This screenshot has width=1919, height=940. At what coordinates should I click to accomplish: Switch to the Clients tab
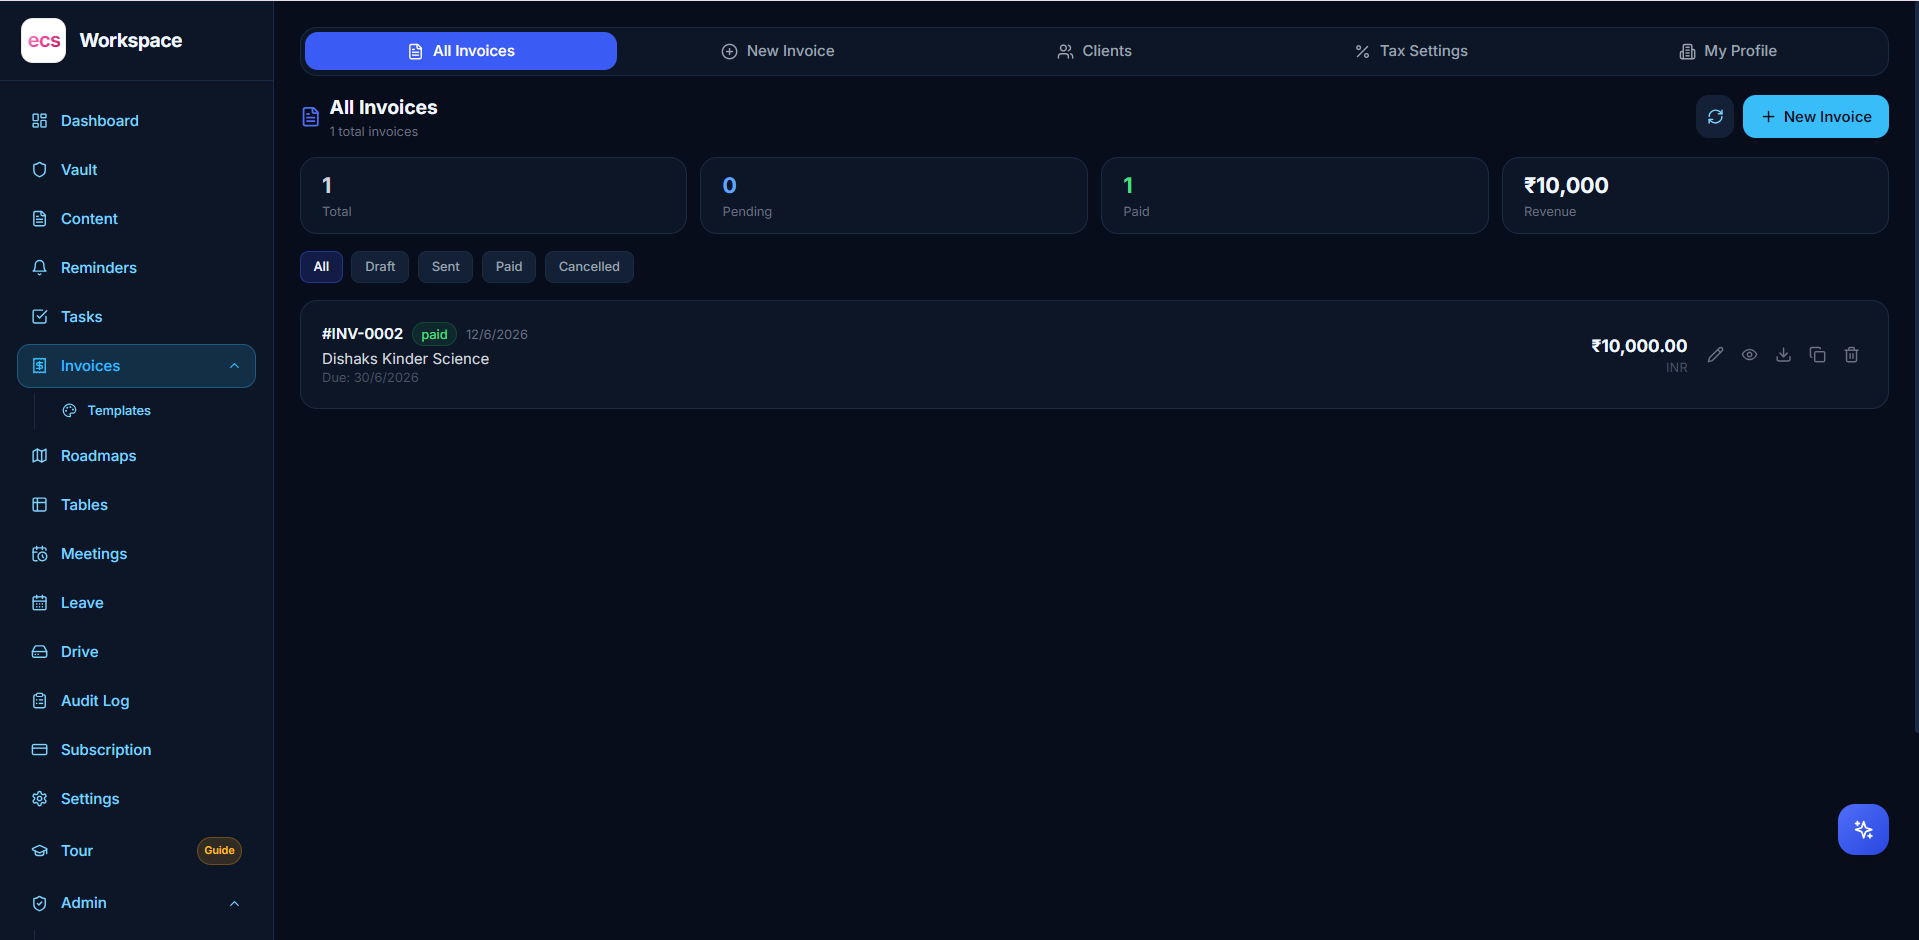click(1094, 51)
